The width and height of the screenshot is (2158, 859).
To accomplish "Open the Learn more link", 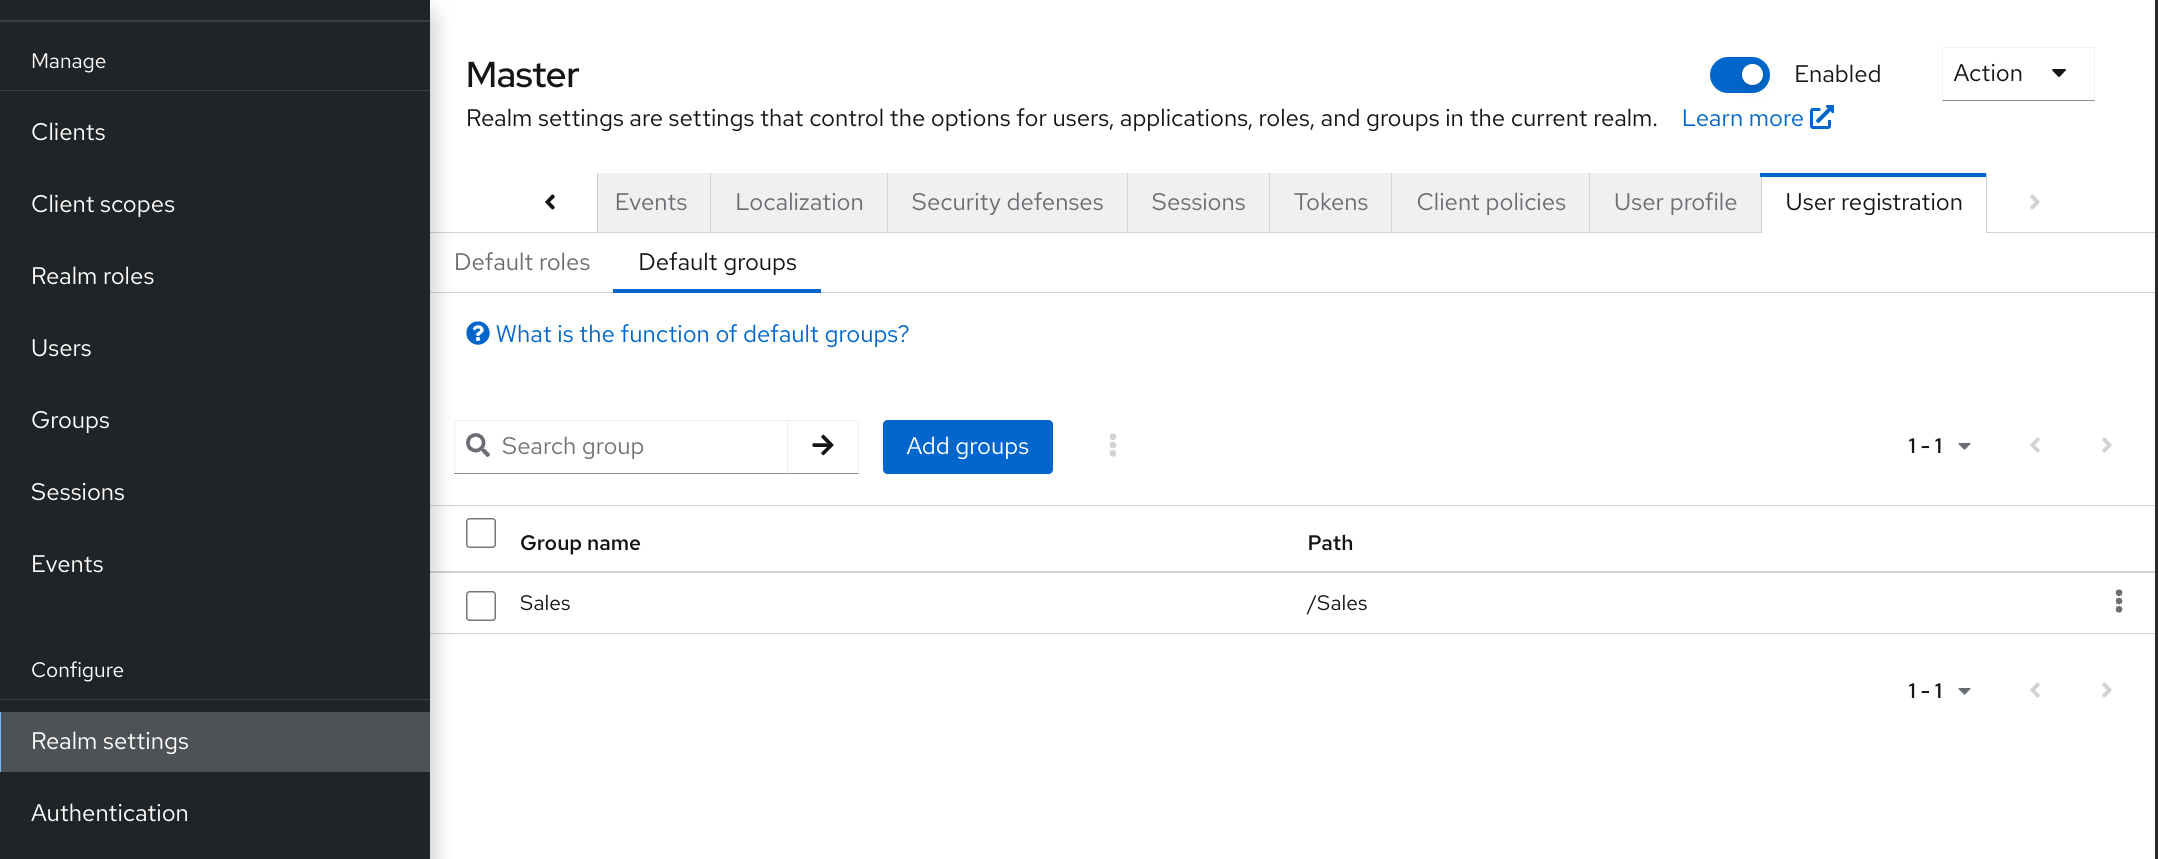I will [x=1742, y=118].
